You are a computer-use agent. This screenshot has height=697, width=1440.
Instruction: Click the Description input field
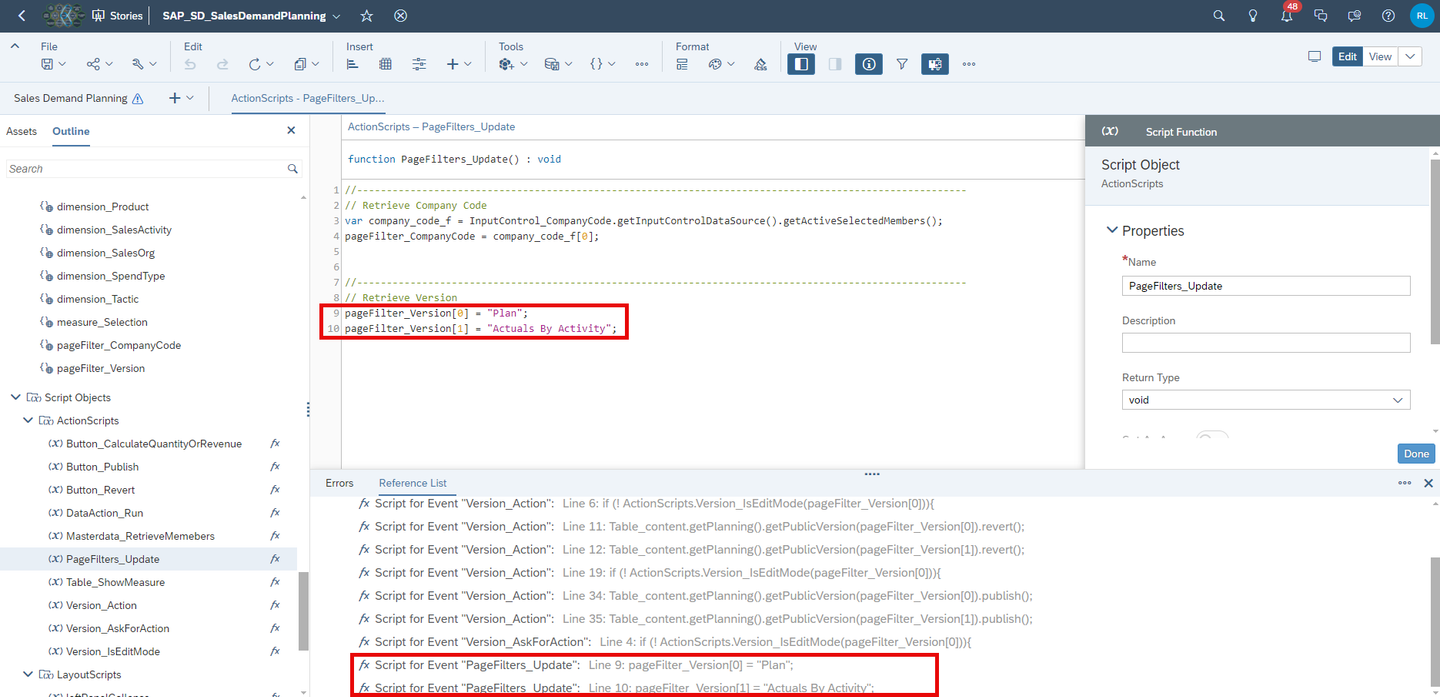point(1266,343)
